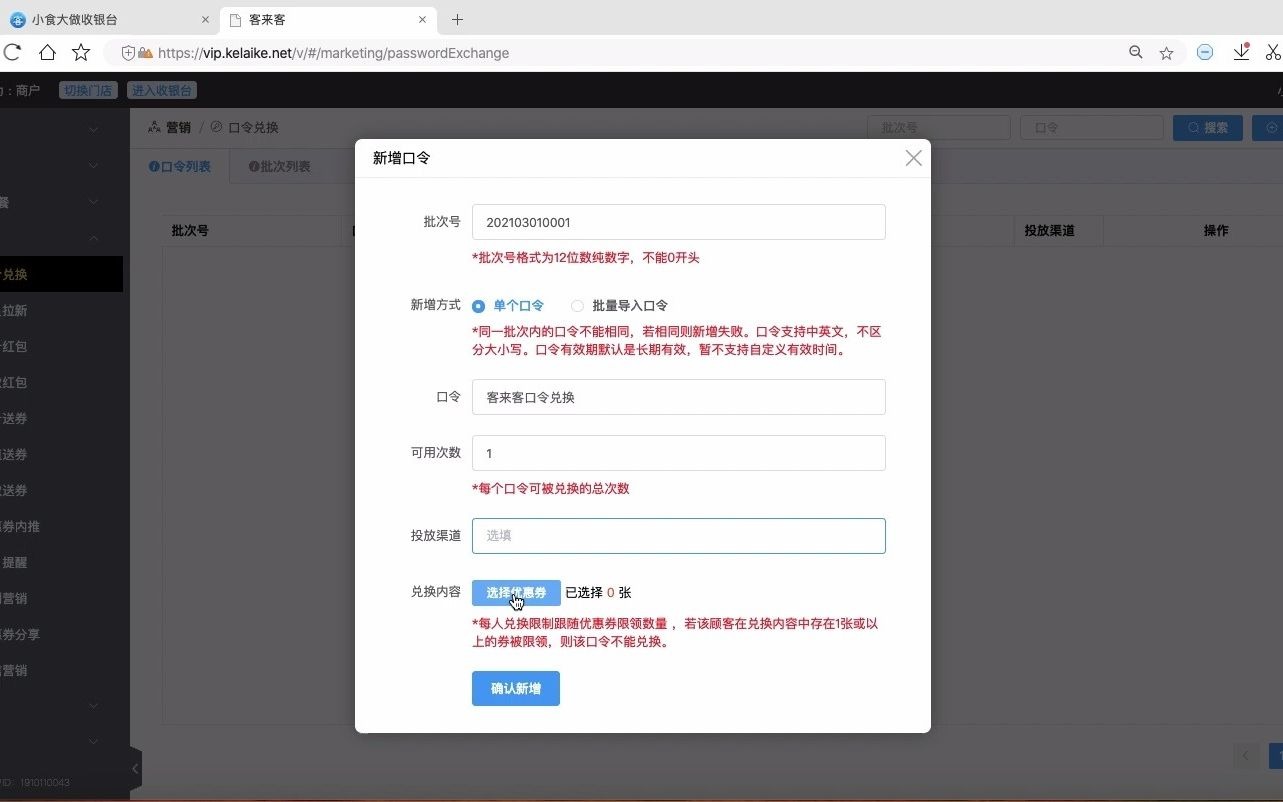Image resolution: width=1283 pixels, height=802 pixels.
Task: Click the 已选择 0 张 count text
Action: (599, 593)
